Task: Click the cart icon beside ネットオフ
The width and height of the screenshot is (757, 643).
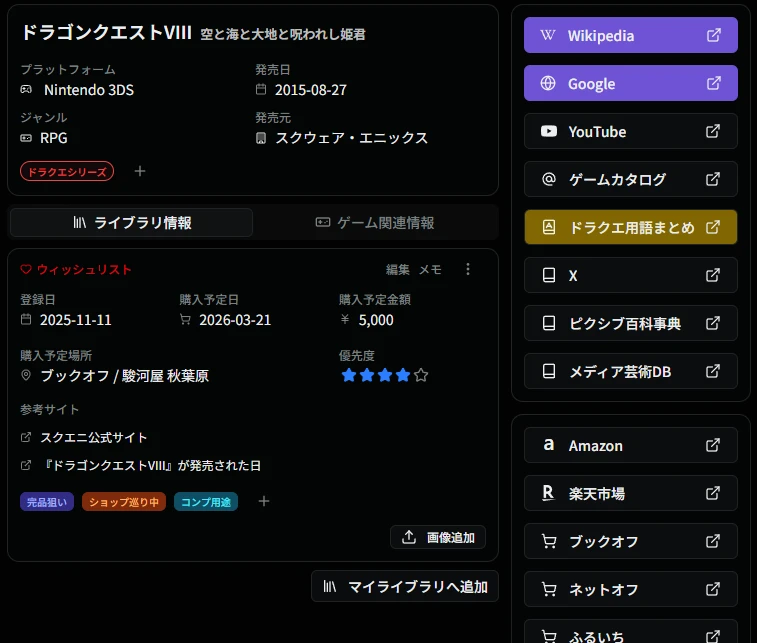Action: click(549, 589)
